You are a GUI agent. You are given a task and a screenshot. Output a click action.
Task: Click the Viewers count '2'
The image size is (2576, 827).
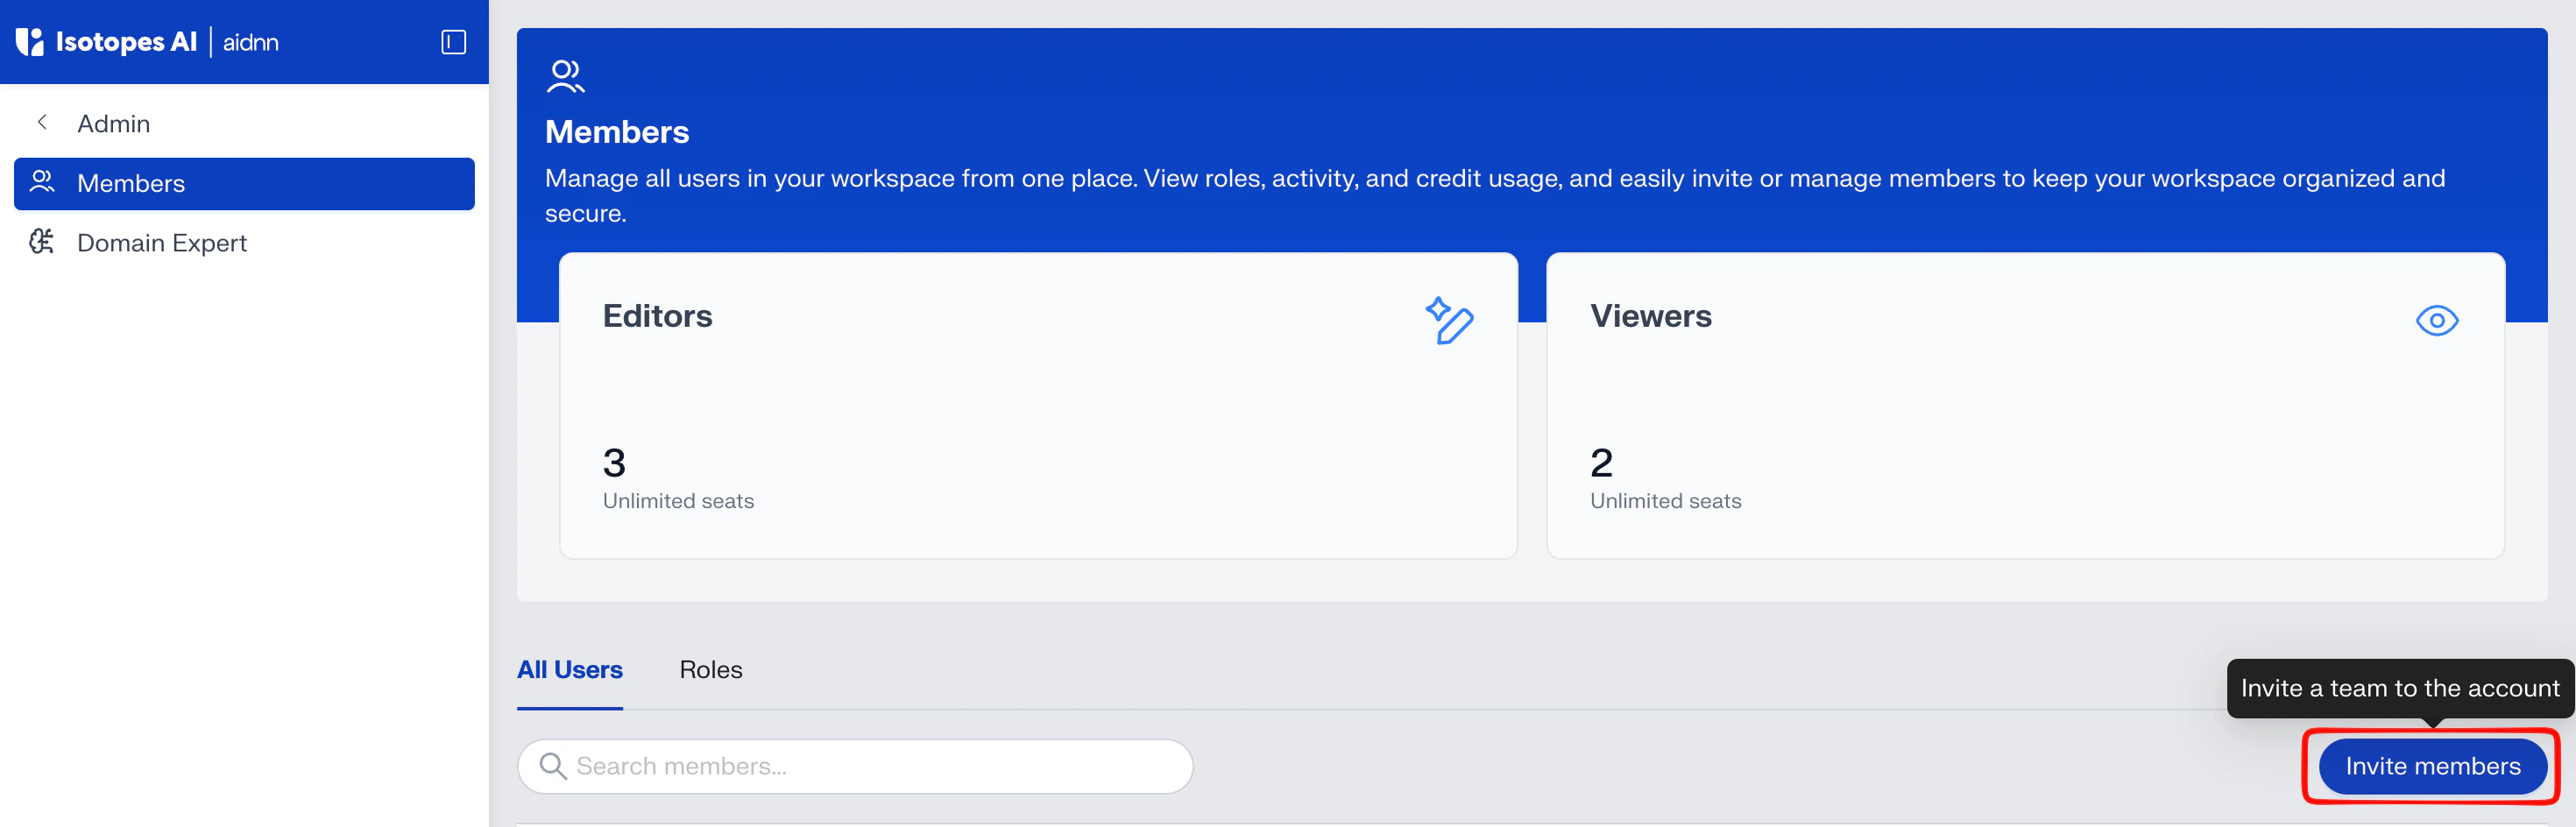(x=1601, y=463)
